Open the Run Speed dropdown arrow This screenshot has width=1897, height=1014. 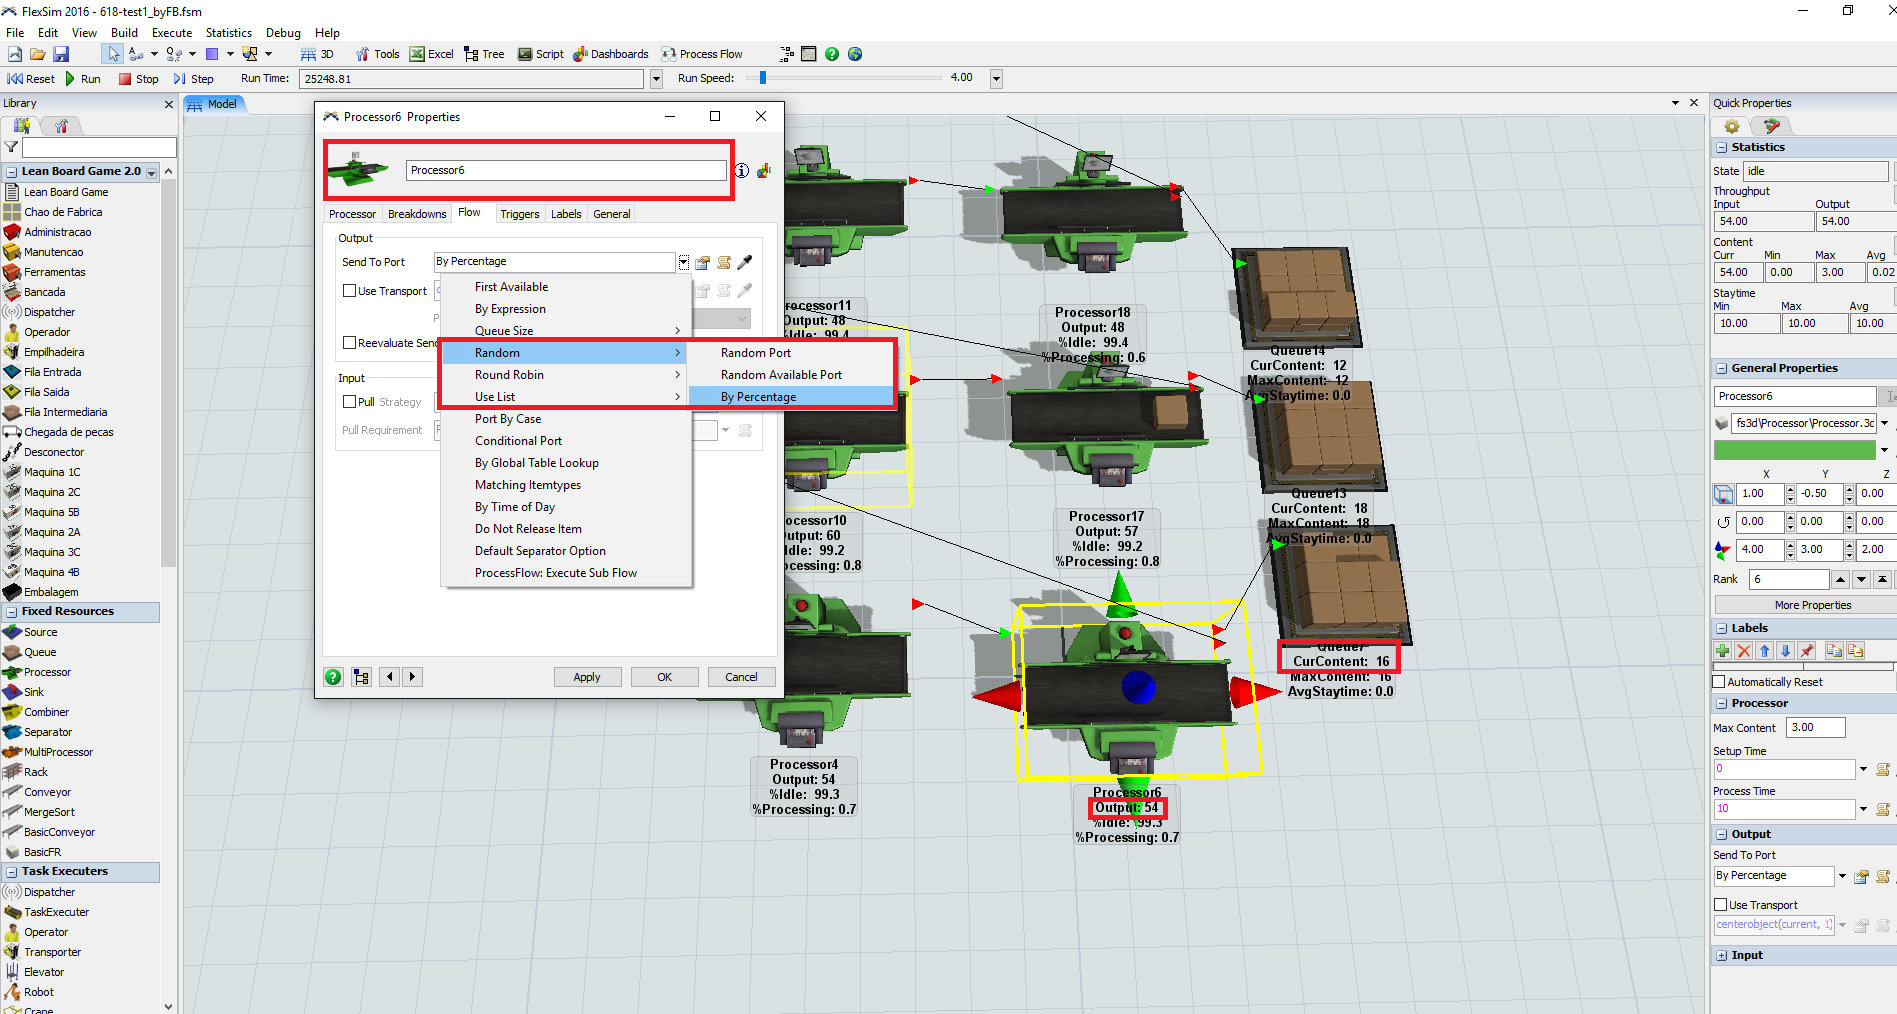[x=996, y=79]
